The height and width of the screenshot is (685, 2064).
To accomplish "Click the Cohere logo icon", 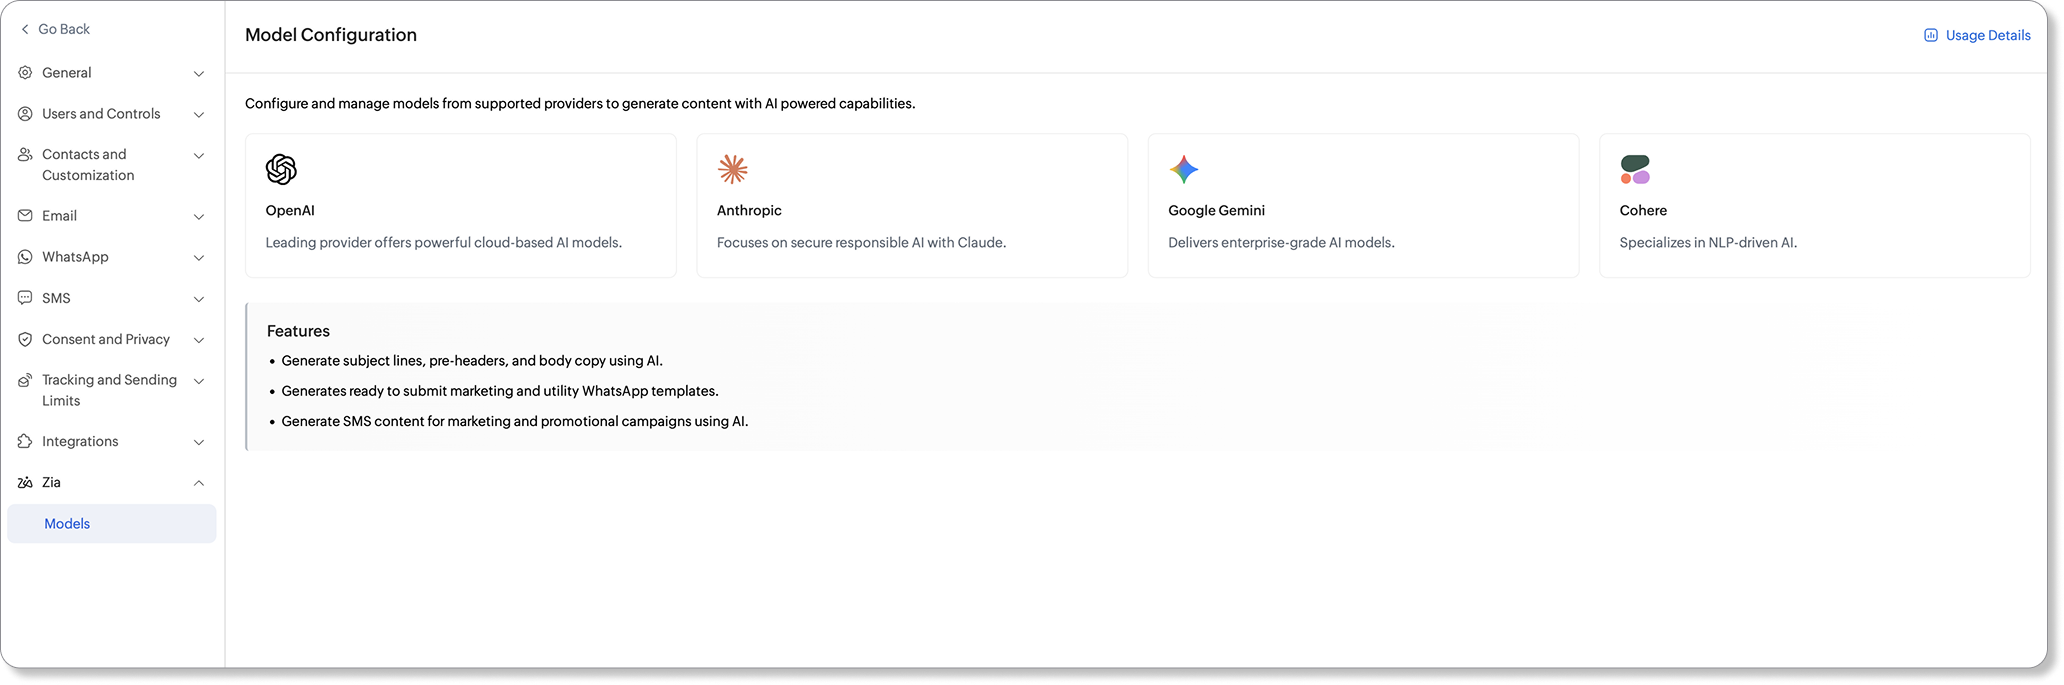I will [x=1635, y=169].
